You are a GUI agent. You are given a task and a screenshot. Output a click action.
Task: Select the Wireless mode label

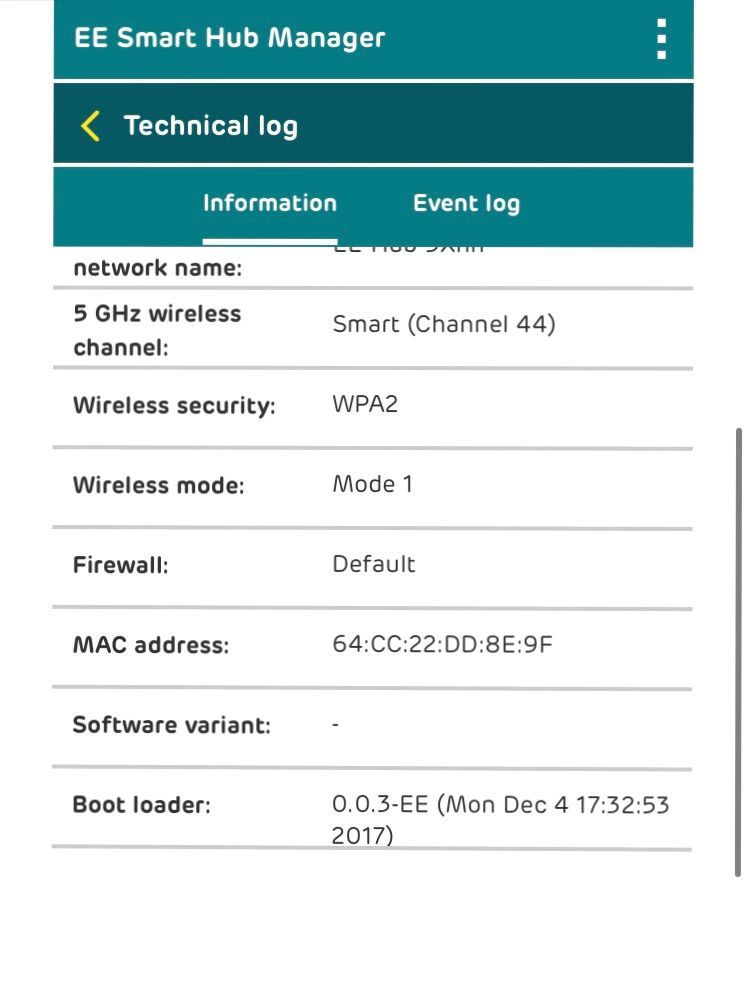point(158,486)
